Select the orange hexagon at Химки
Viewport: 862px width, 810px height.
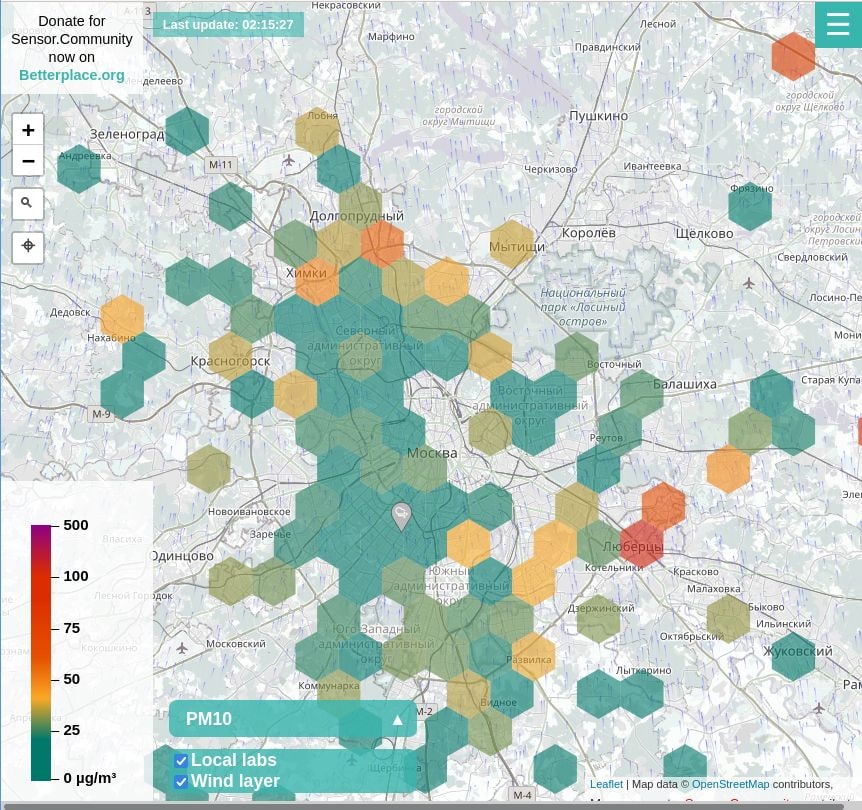317,281
